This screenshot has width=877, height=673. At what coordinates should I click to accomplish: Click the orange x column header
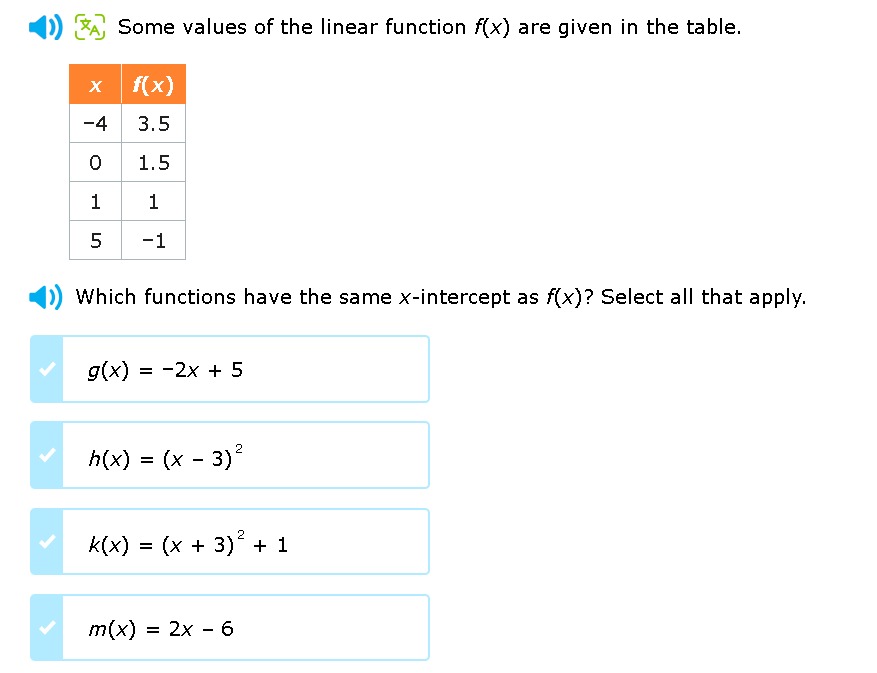95,84
